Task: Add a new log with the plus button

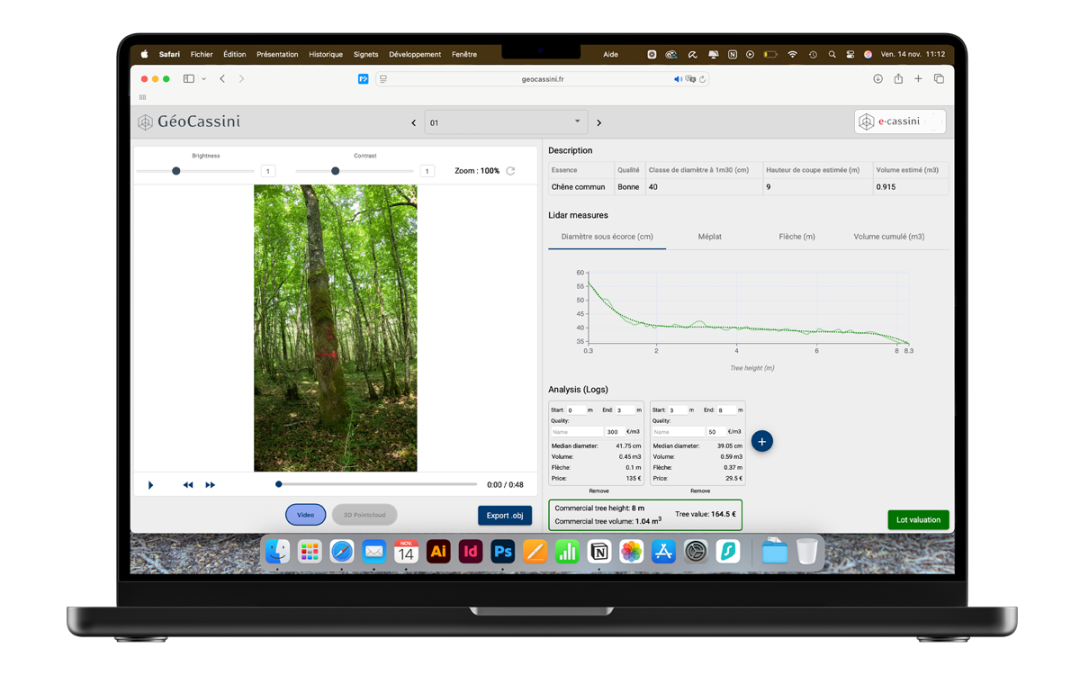Action: click(762, 442)
